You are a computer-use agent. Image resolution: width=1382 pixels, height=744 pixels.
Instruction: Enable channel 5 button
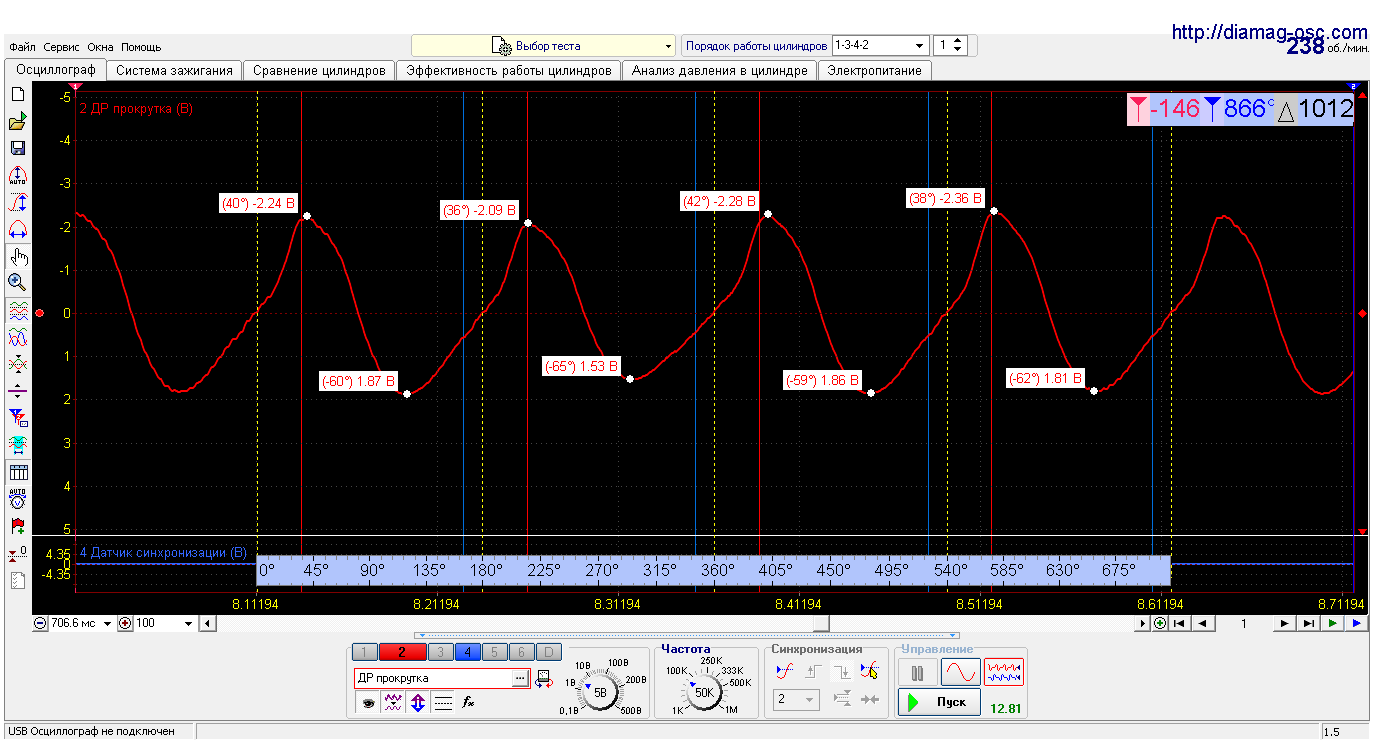click(x=494, y=652)
